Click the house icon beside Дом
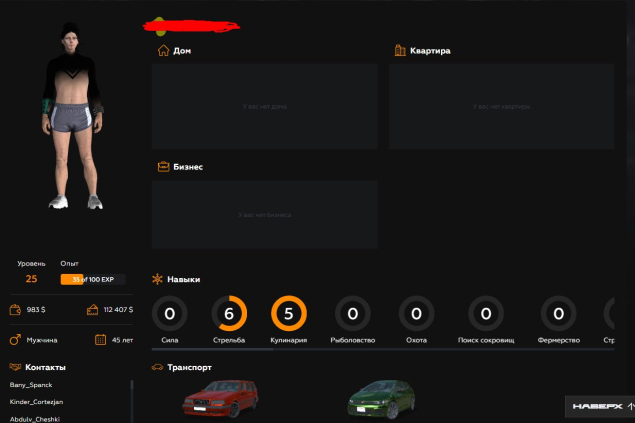The image size is (635, 423). pyautogui.click(x=163, y=50)
